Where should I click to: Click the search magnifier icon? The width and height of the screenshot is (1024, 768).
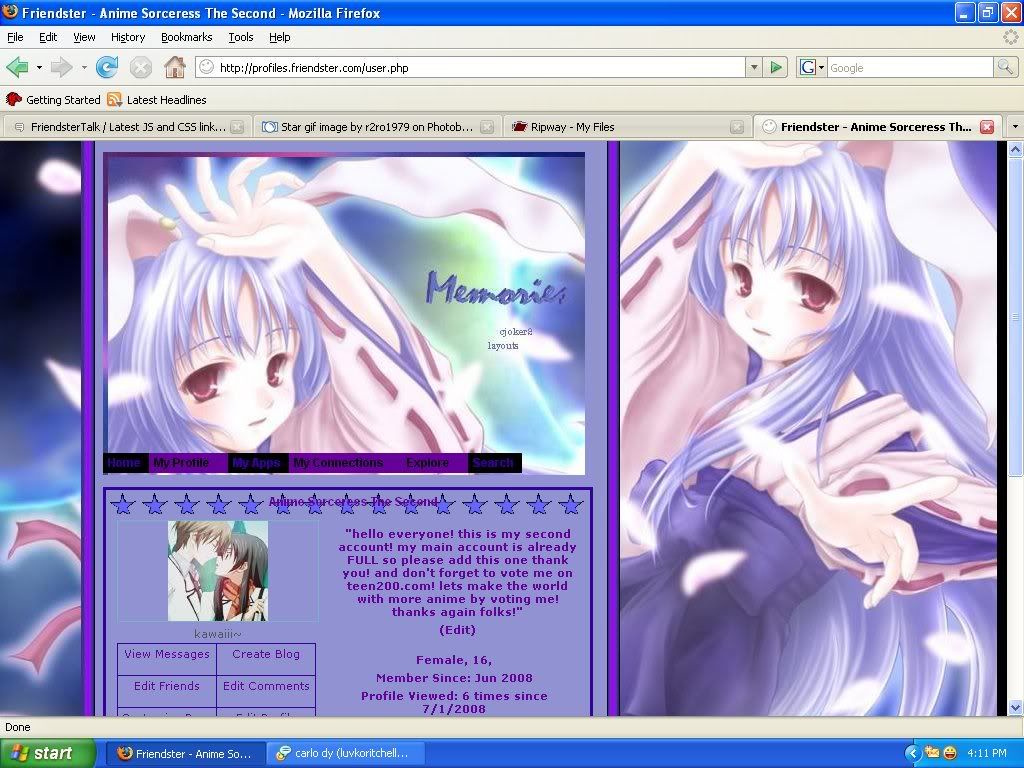(1005, 68)
